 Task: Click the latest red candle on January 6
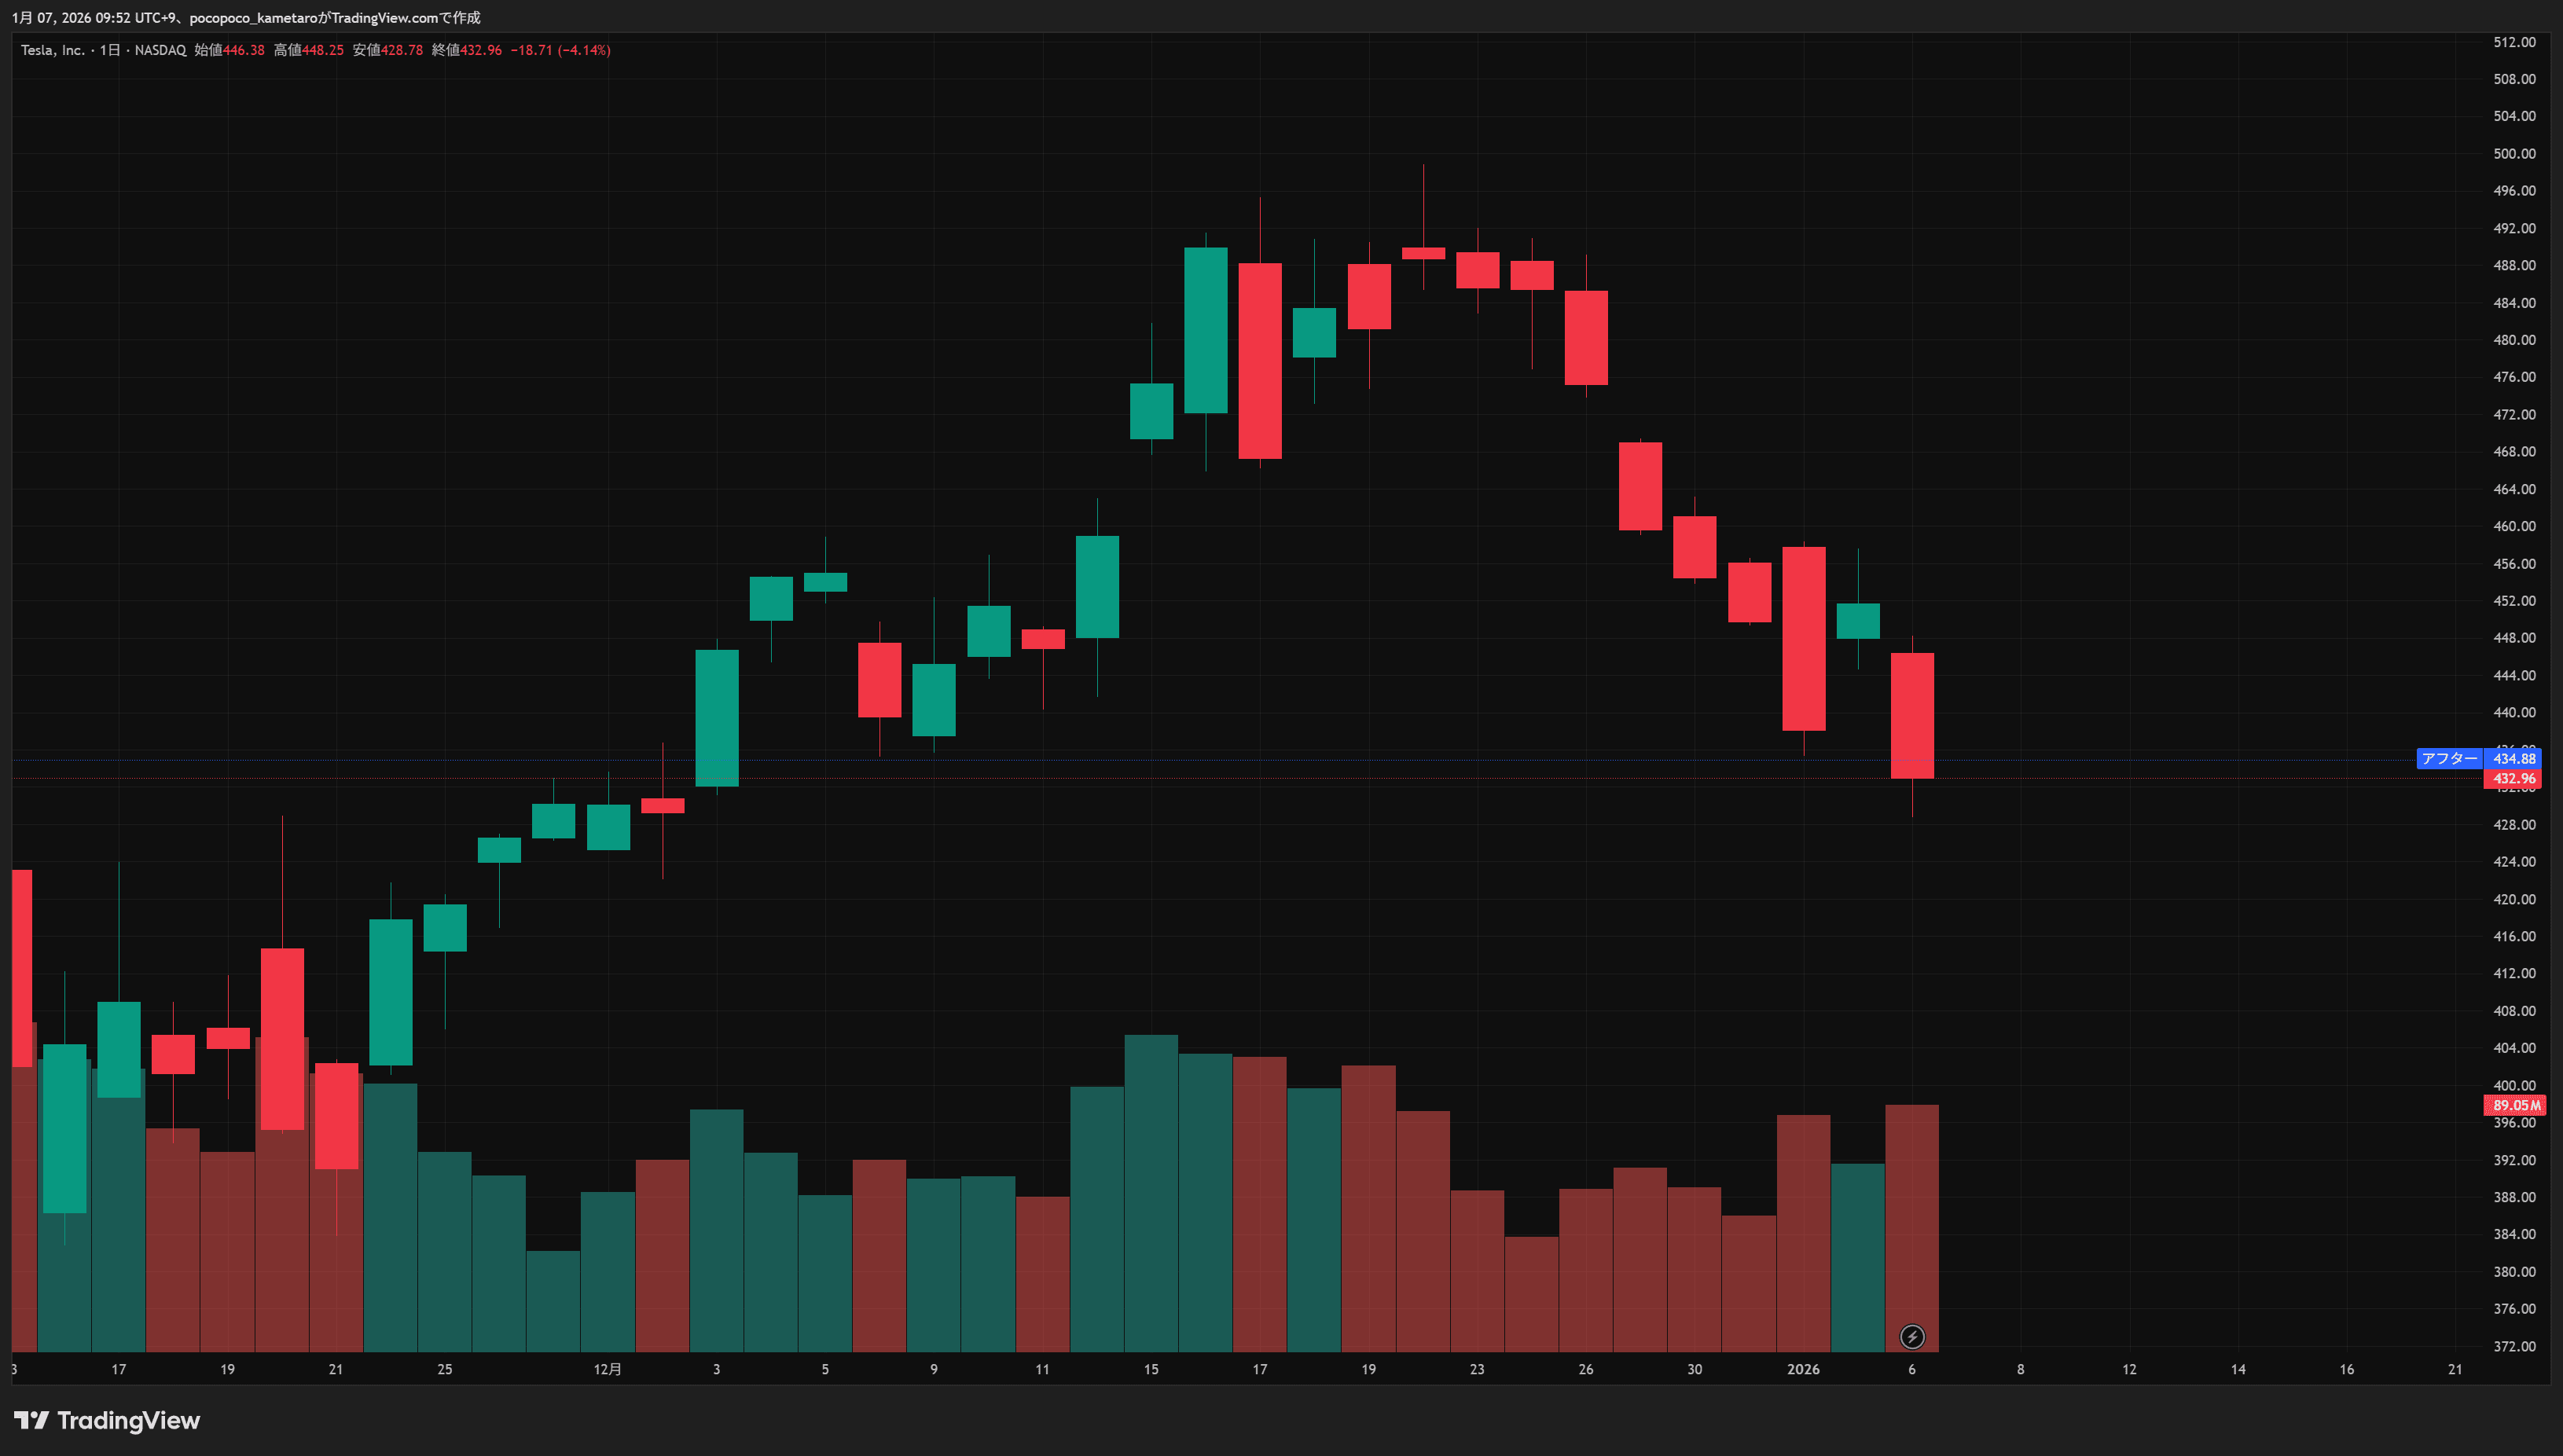tap(1912, 715)
